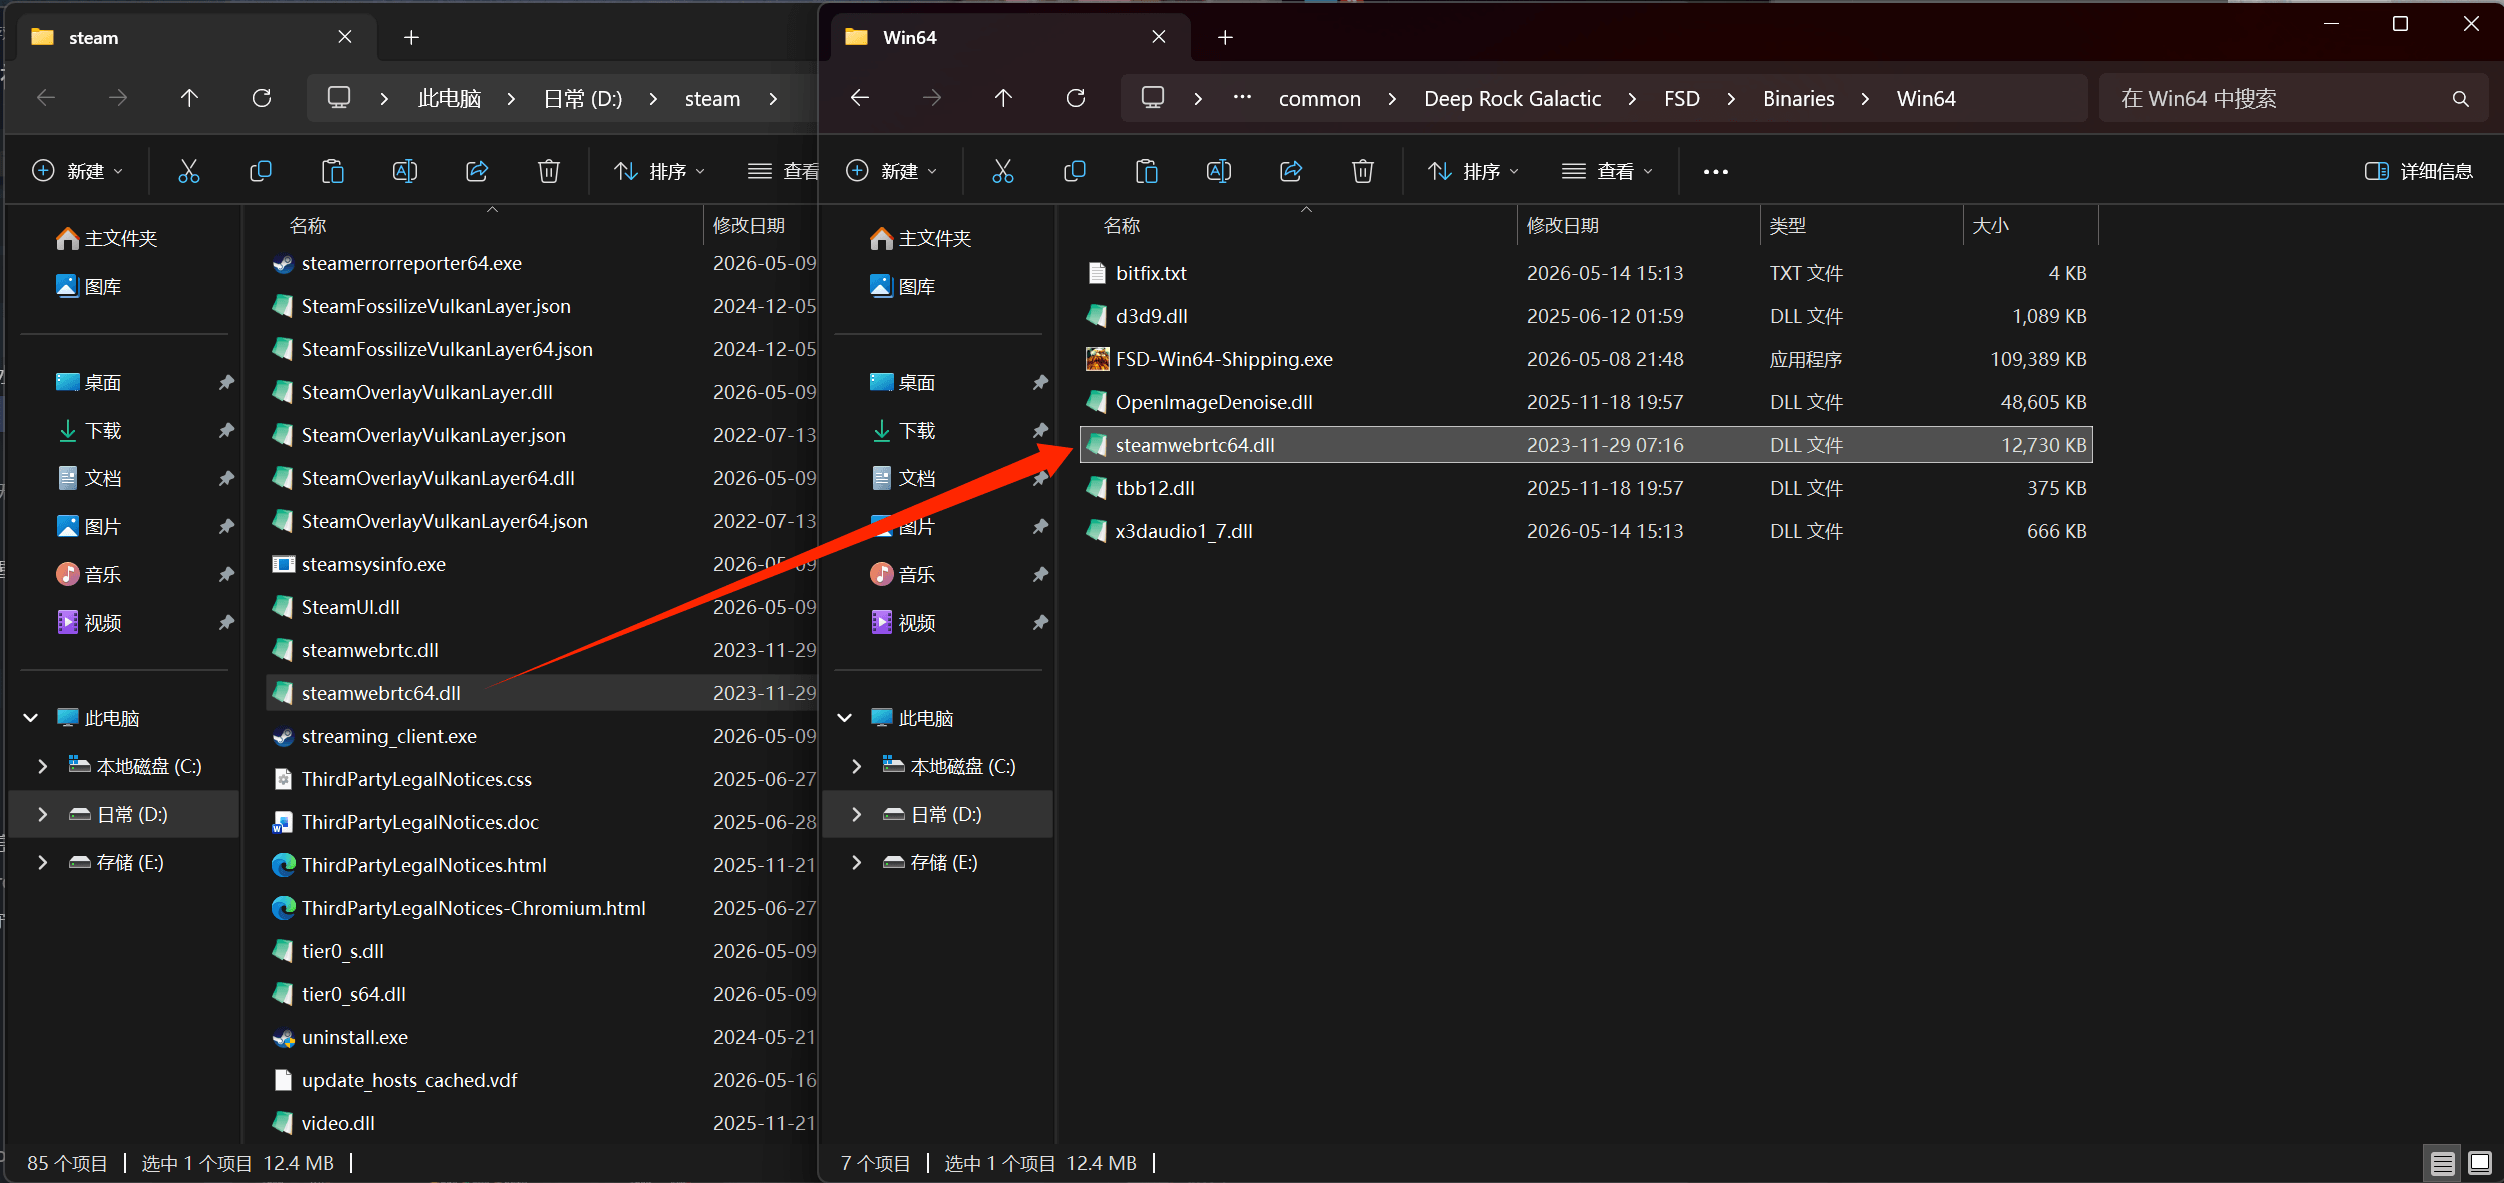Refresh the Win64 folder view

click(x=1076, y=98)
